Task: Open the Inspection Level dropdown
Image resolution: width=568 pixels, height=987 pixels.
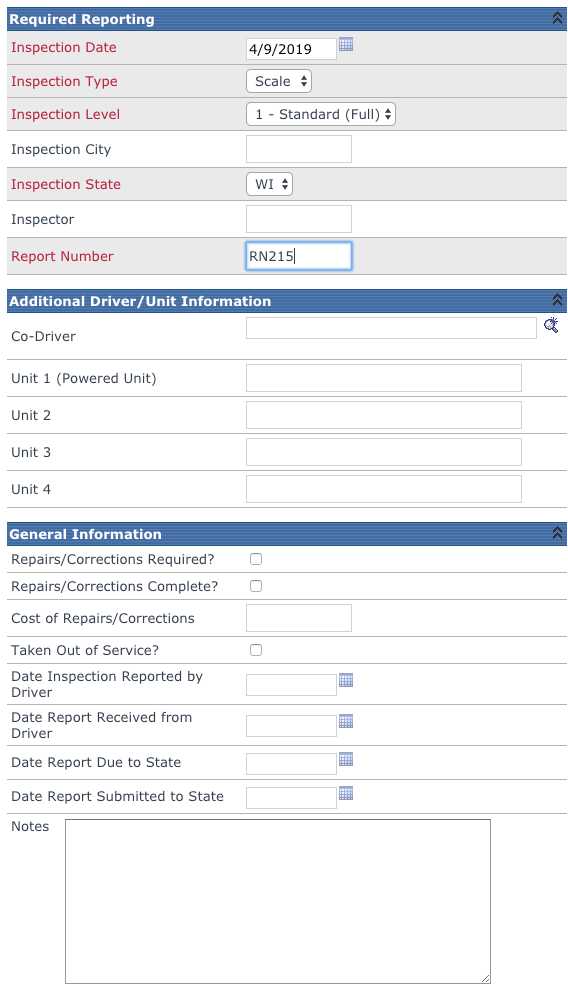Action: [321, 114]
